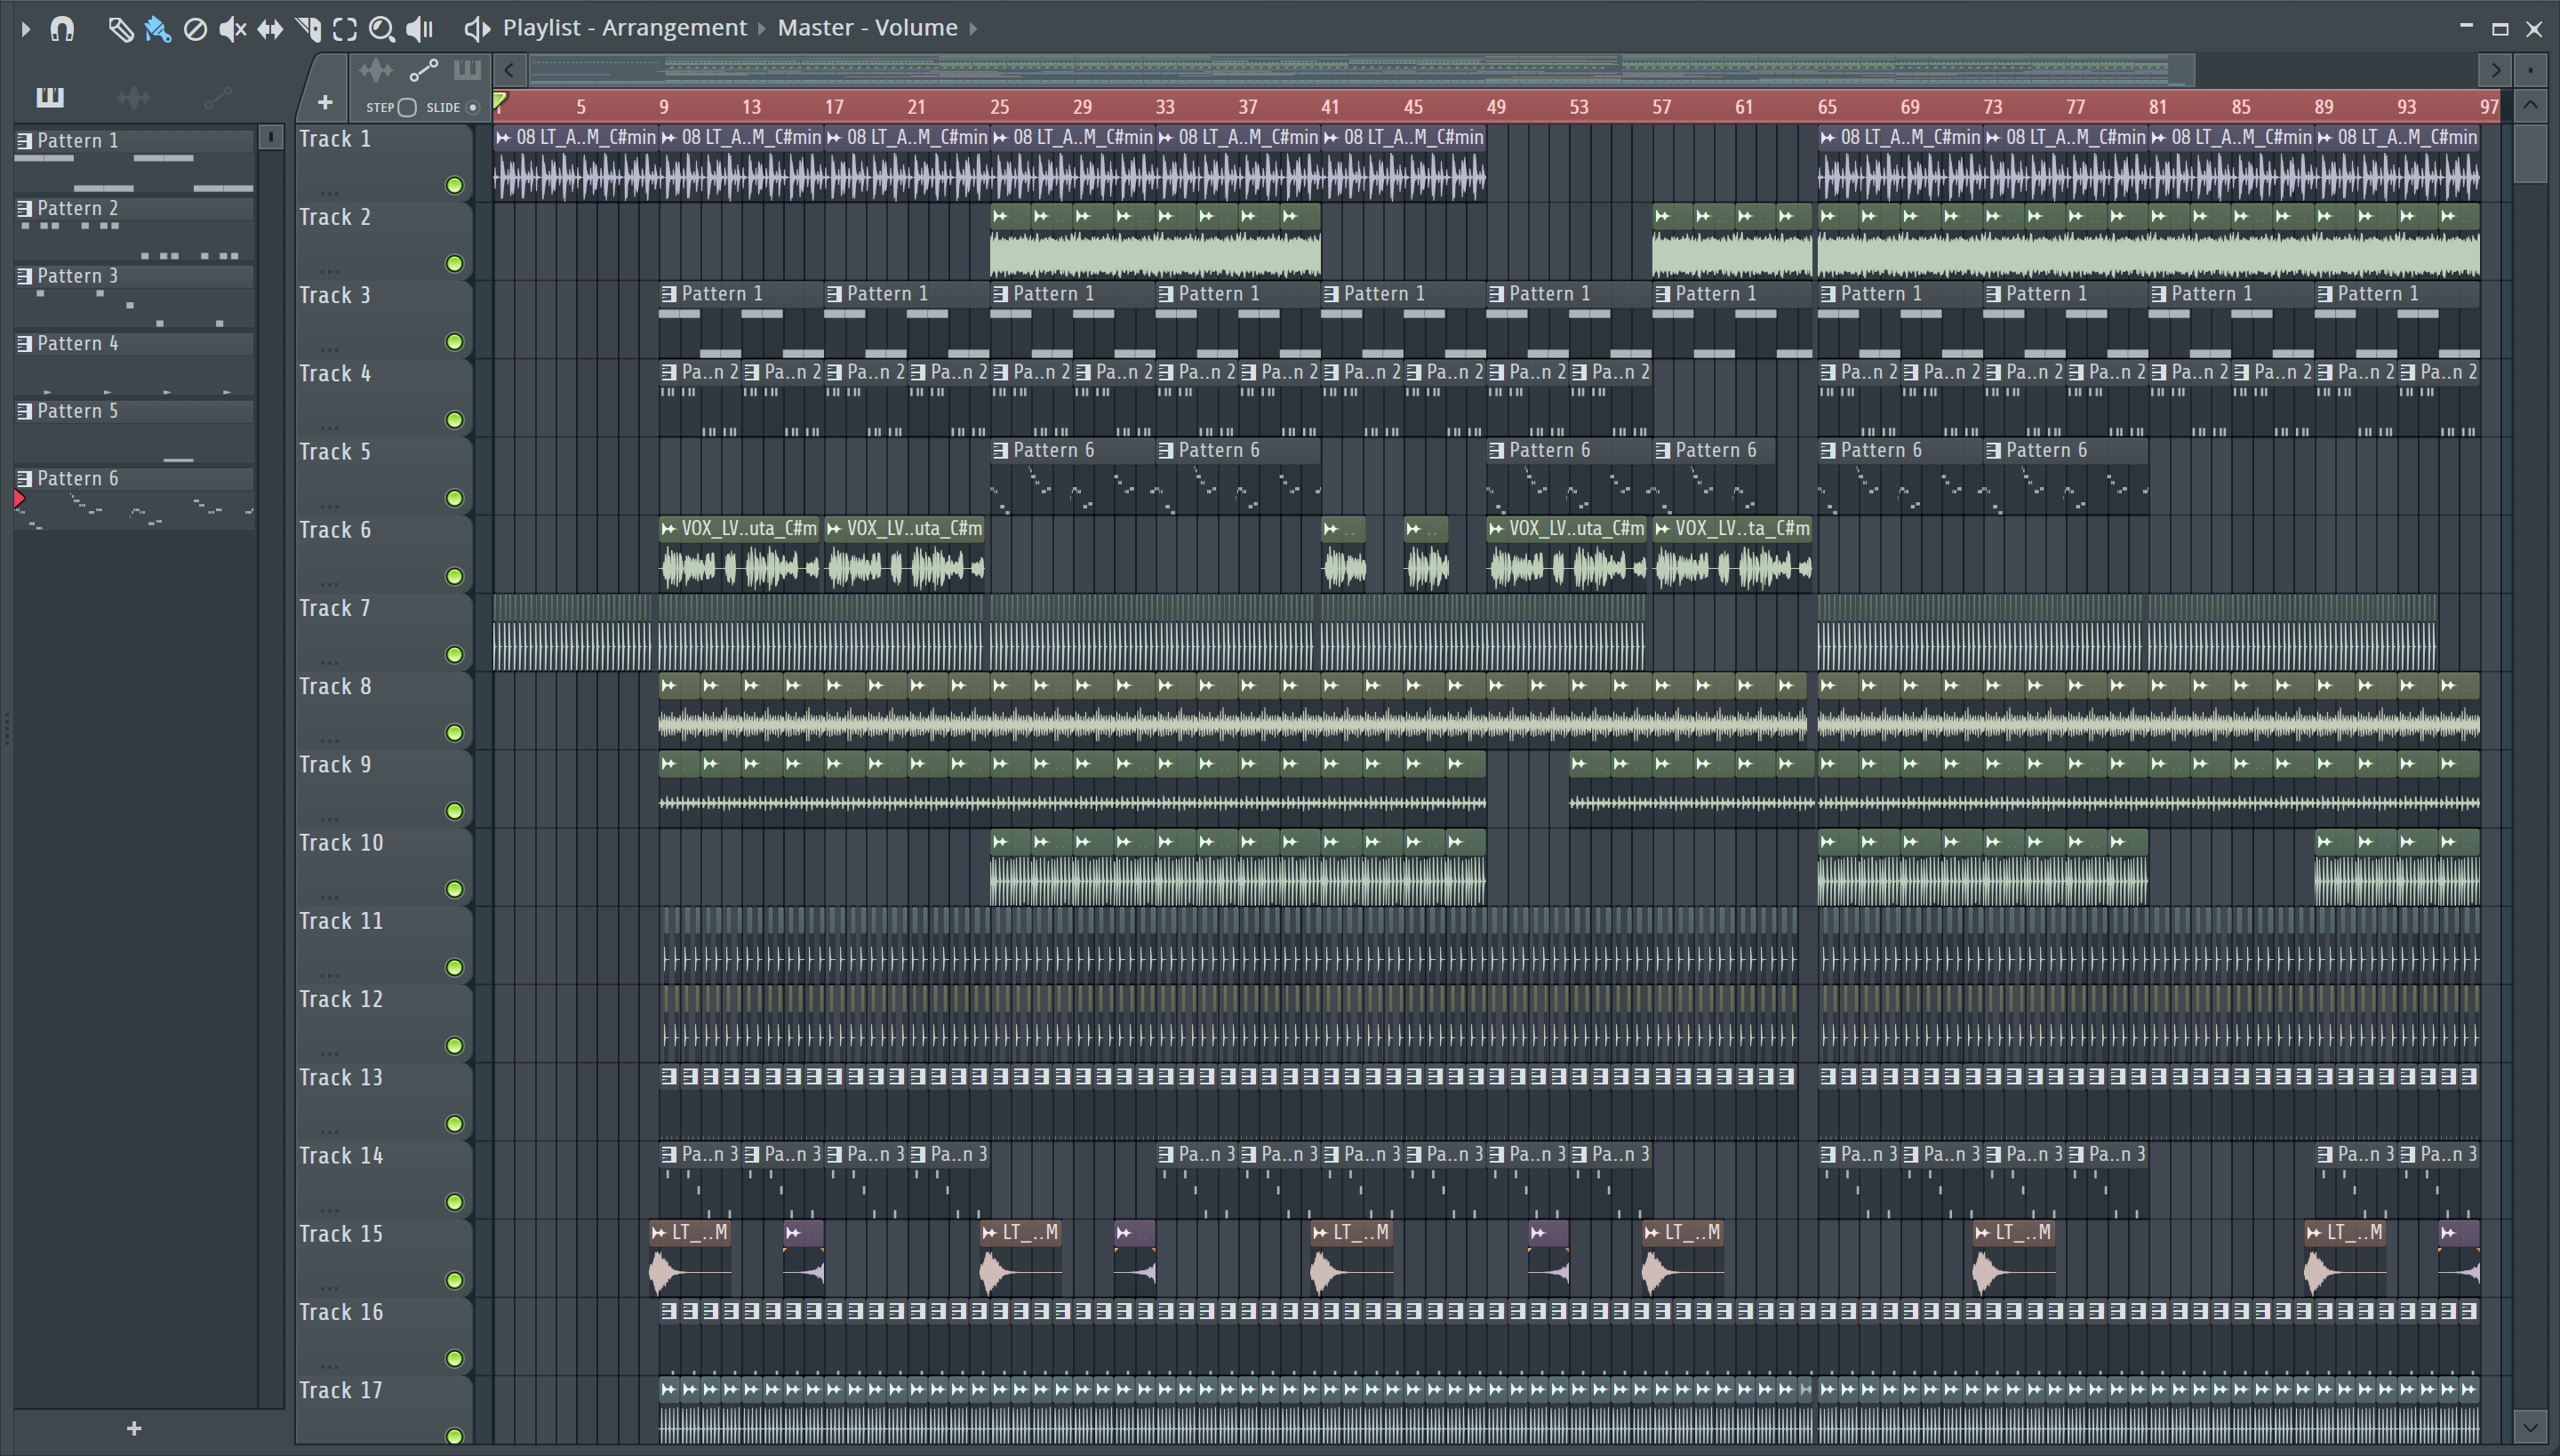Click plus button at picker bottom
Viewport: 2560px width, 1456px height.
(134, 1429)
